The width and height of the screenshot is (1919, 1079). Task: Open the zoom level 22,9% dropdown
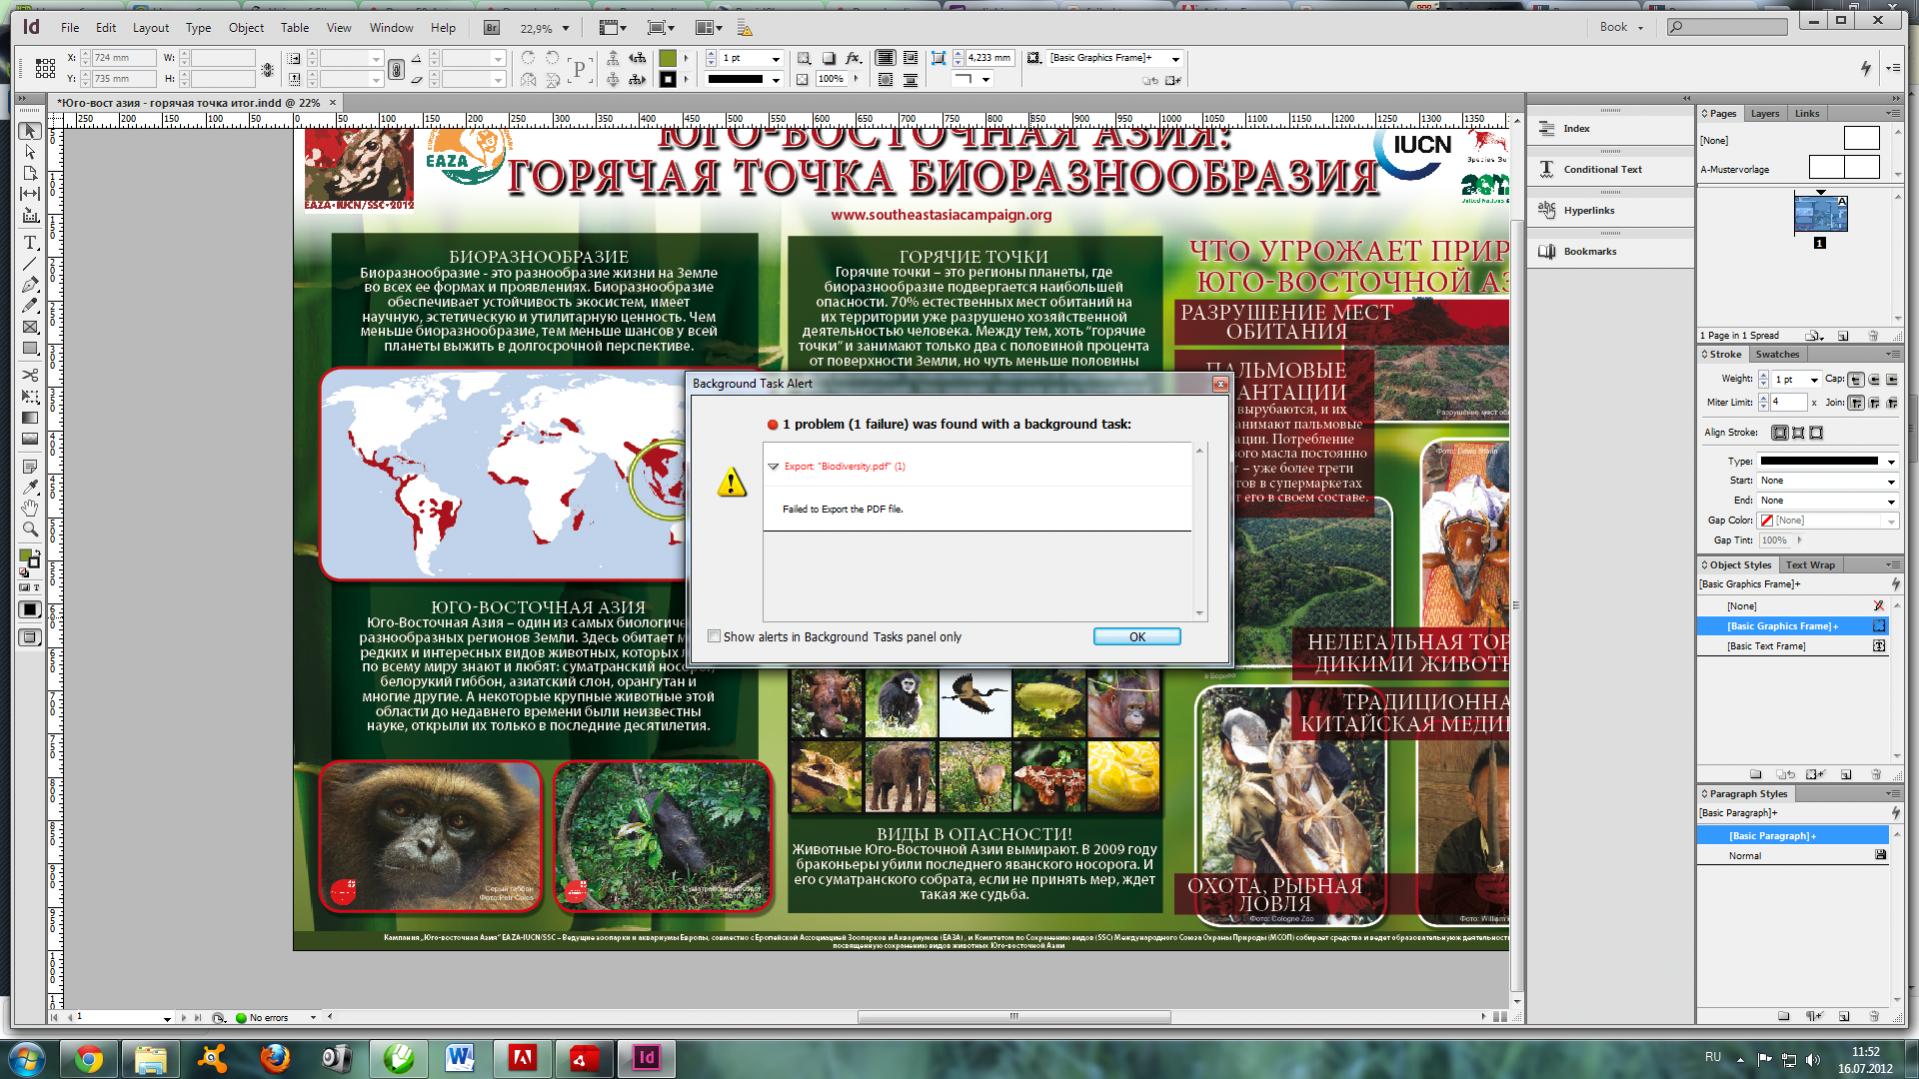coord(566,29)
